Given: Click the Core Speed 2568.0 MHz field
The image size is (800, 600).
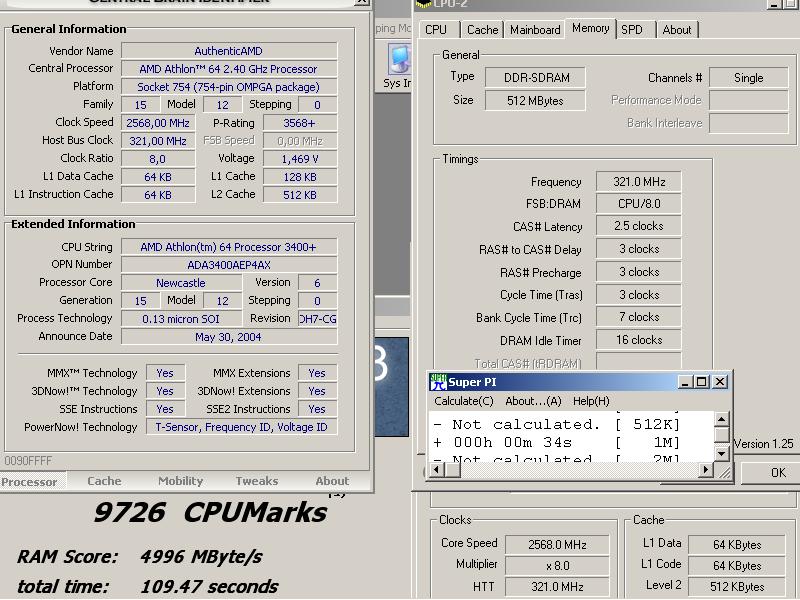Looking at the screenshot, I should (x=557, y=544).
